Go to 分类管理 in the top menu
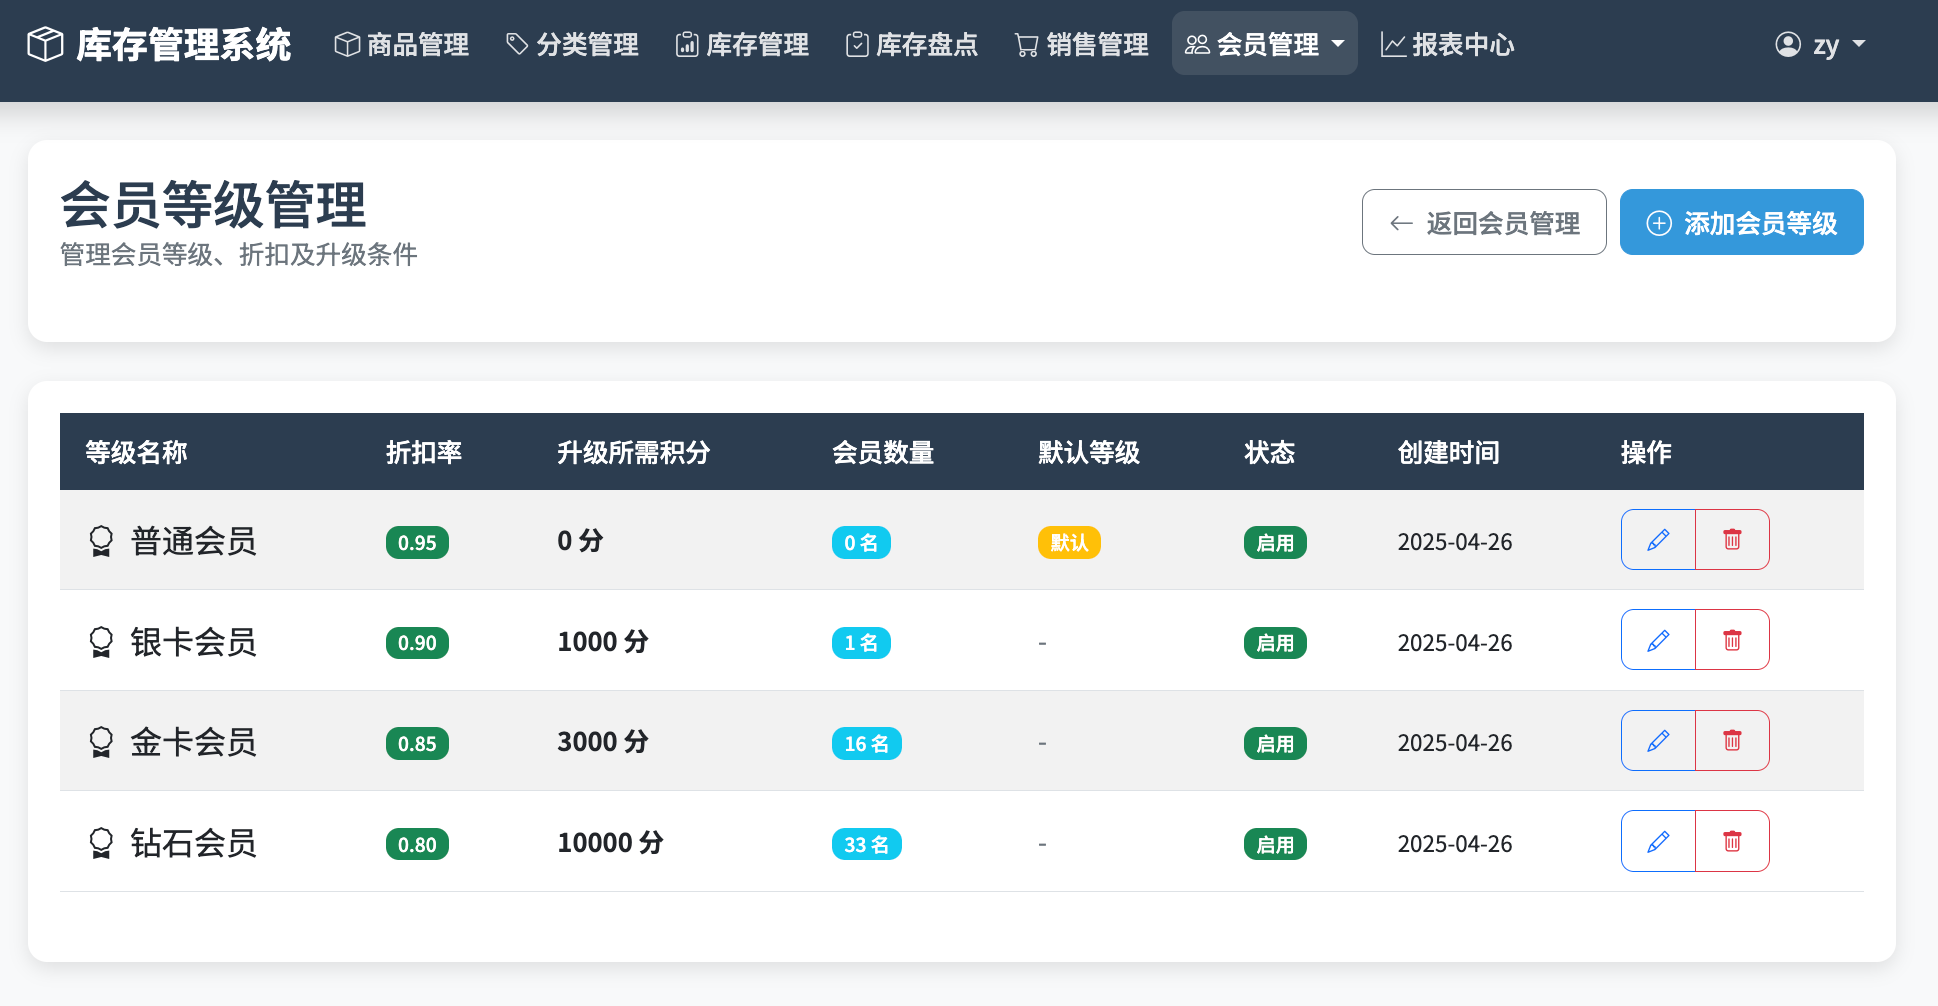 pyautogui.click(x=572, y=45)
